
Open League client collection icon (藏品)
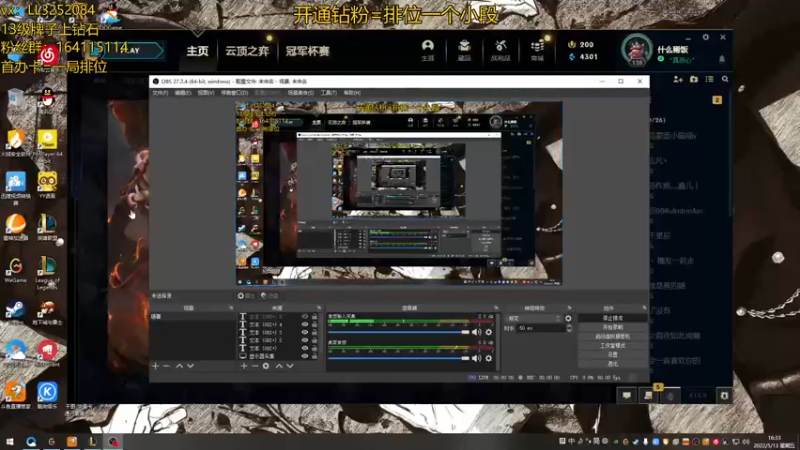464,51
